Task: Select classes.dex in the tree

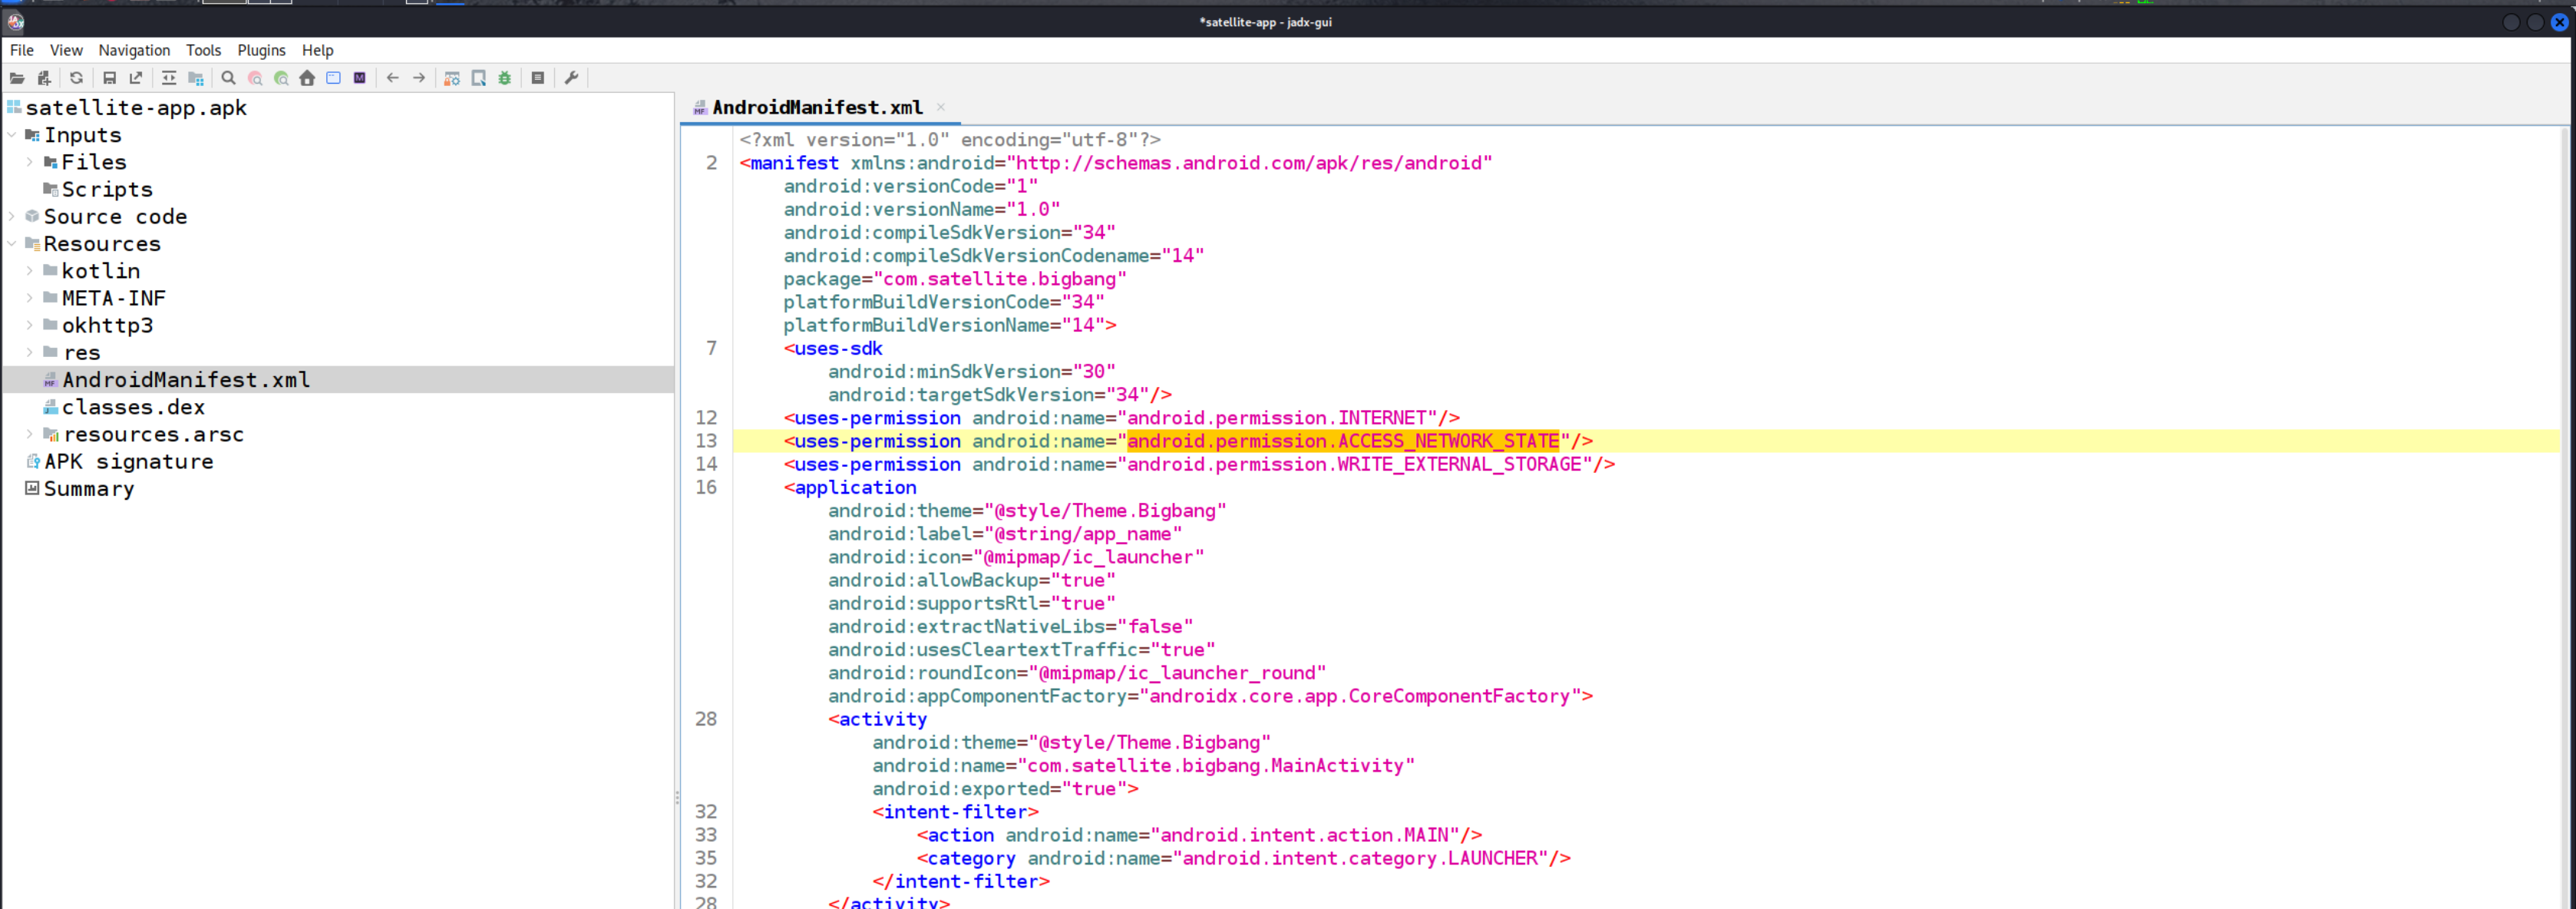Action: (133, 407)
